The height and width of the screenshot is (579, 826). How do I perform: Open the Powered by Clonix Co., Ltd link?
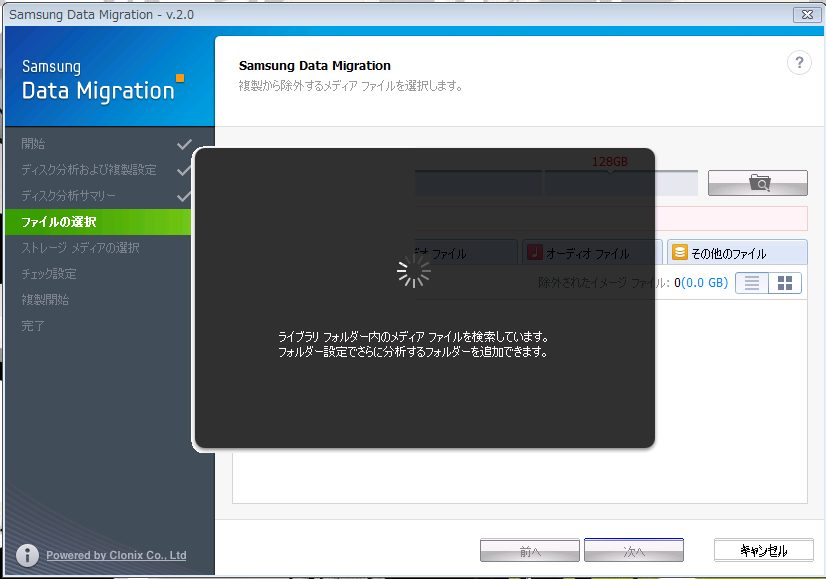[x=116, y=555]
